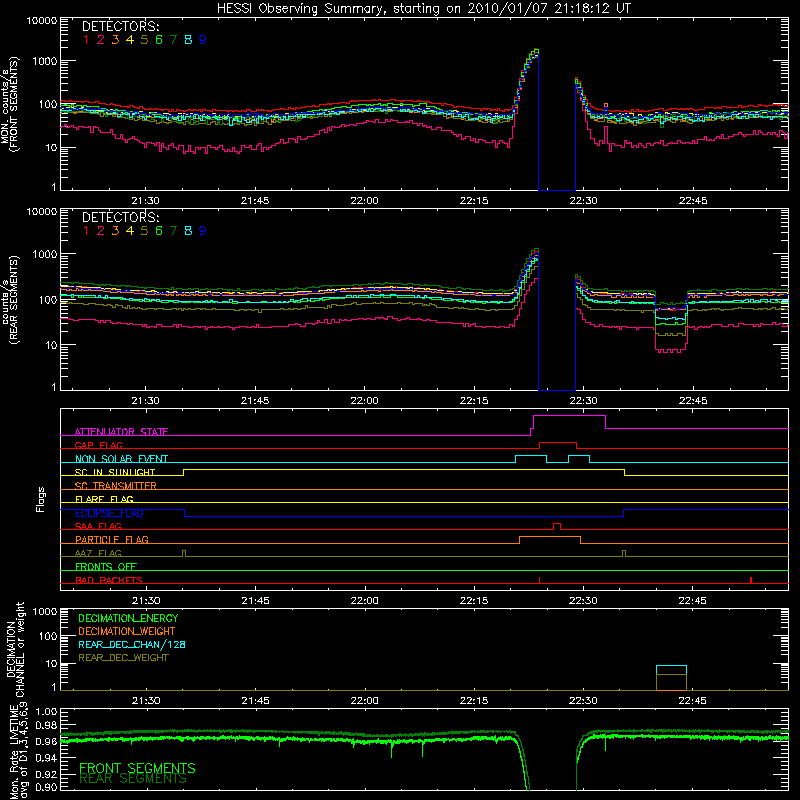Click pink detector 2 in front segments legend

(x=101, y=40)
